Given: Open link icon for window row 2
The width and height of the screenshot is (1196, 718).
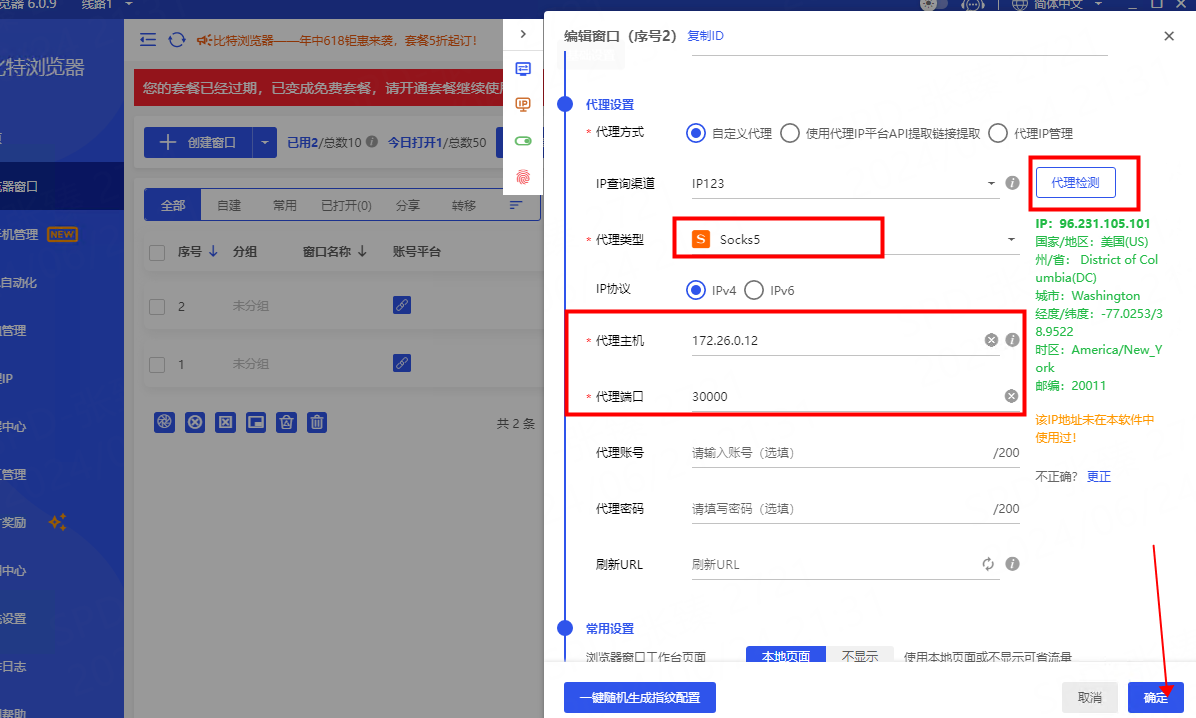Looking at the screenshot, I should pyautogui.click(x=402, y=306).
